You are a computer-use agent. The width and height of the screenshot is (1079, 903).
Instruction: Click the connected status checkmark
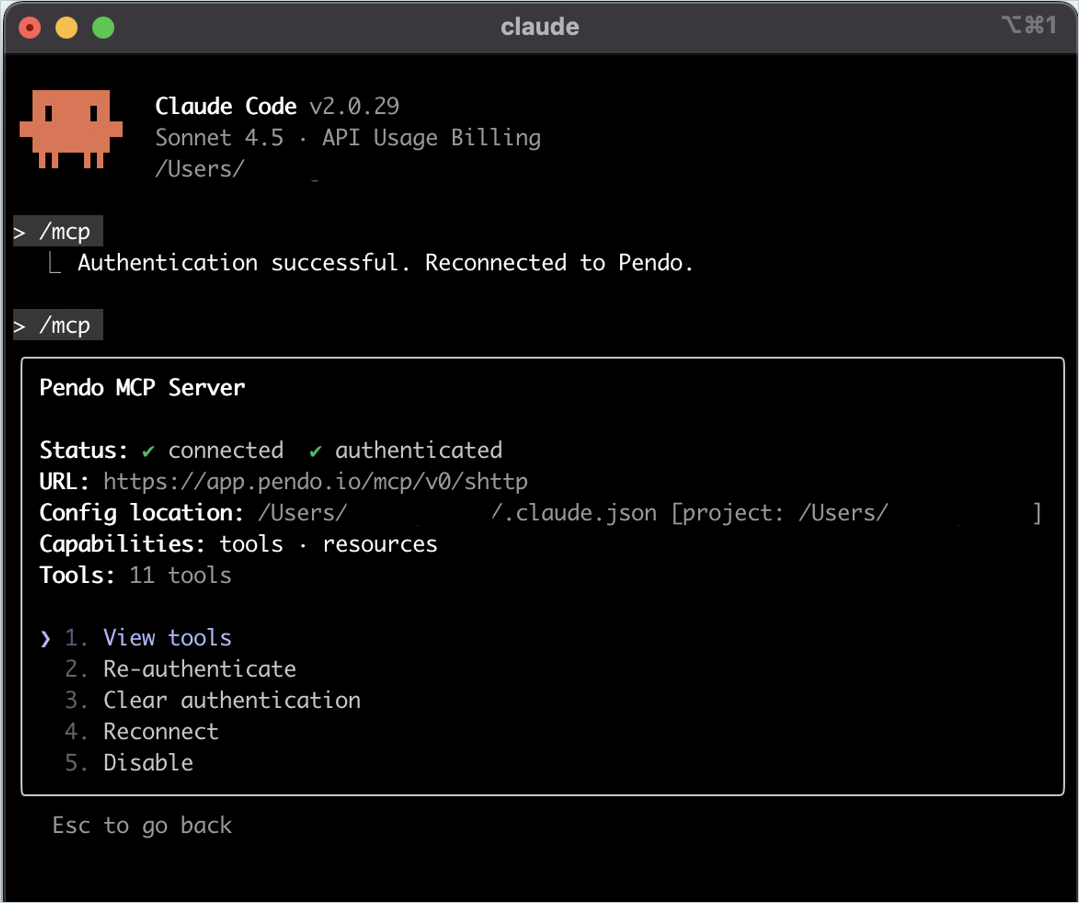147,450
